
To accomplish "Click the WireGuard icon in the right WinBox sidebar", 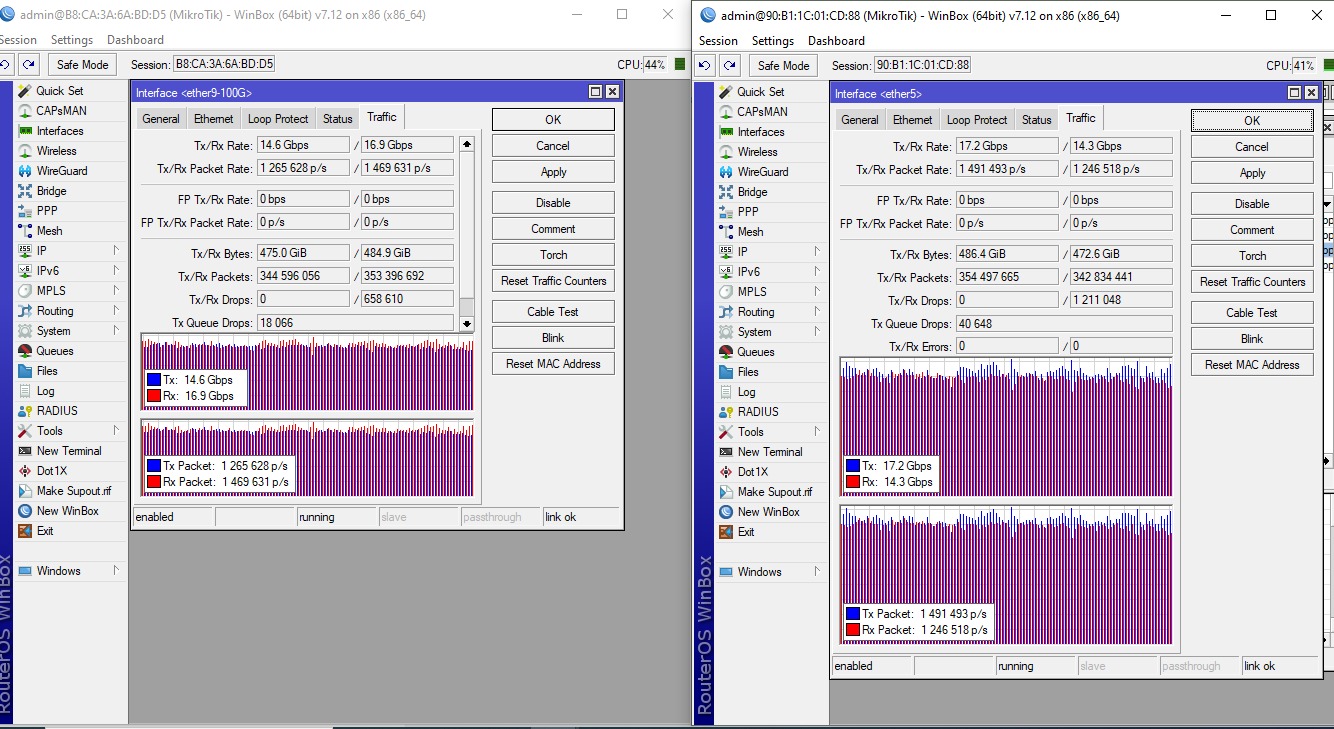I will (726, 172).
